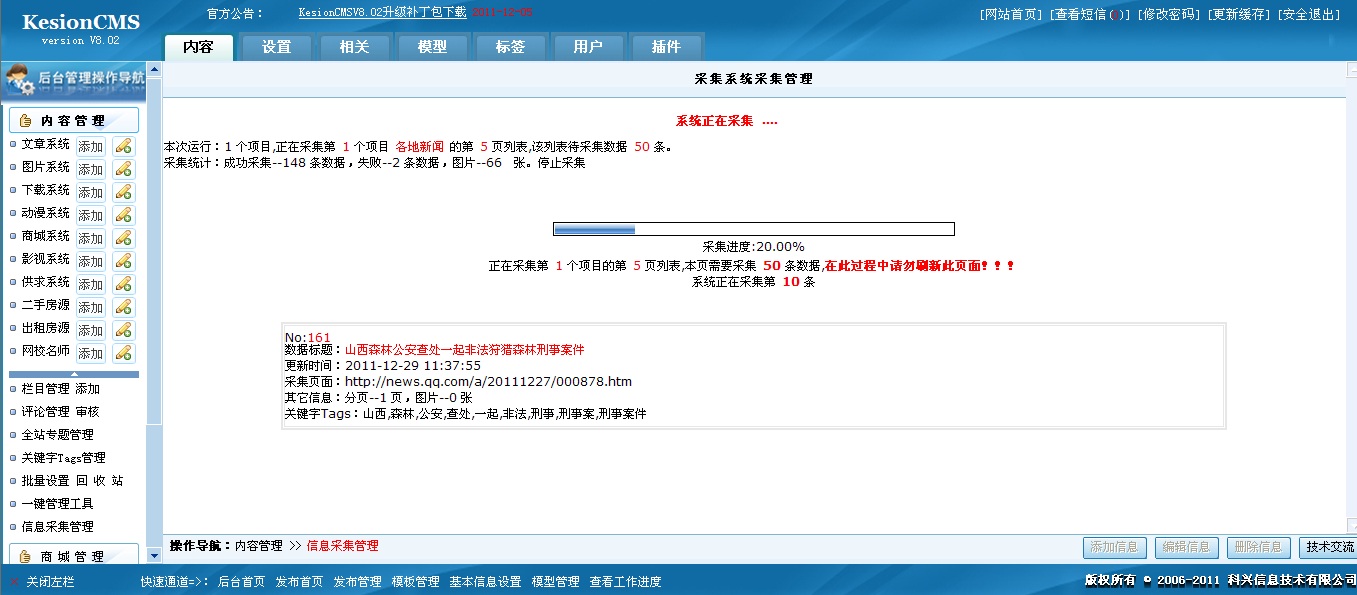The height and width of the screenshot is (595, 1357).
Task: Click 发布管理 shortcut in bottom bar
Action: point(358,582)
